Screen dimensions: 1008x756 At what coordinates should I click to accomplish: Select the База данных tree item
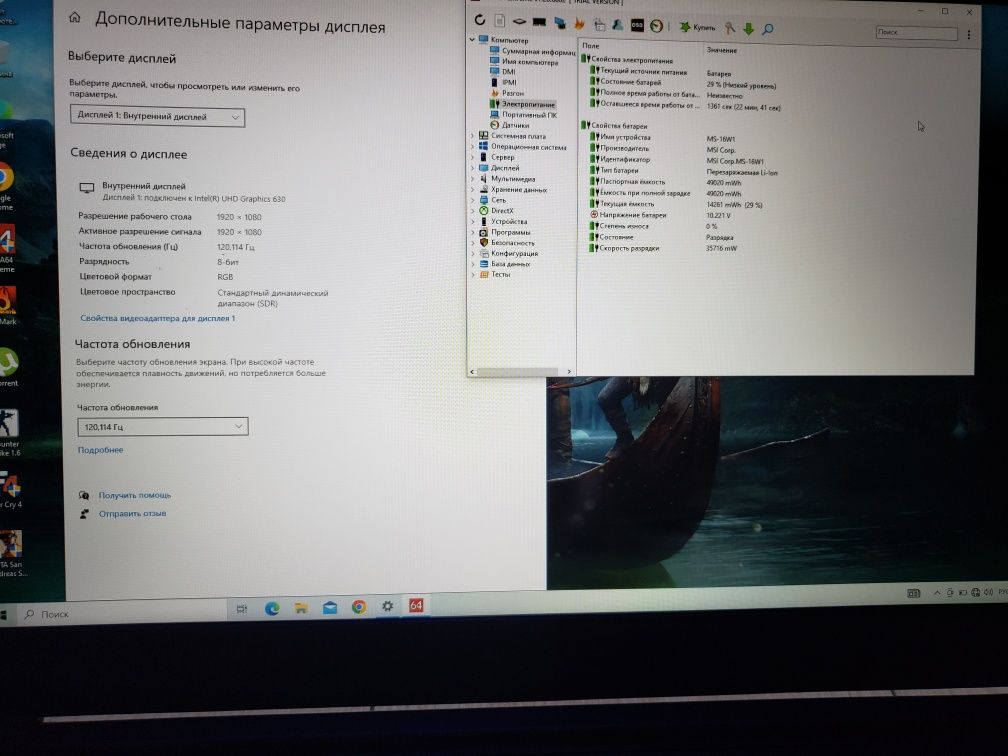(x=505, y=264)
